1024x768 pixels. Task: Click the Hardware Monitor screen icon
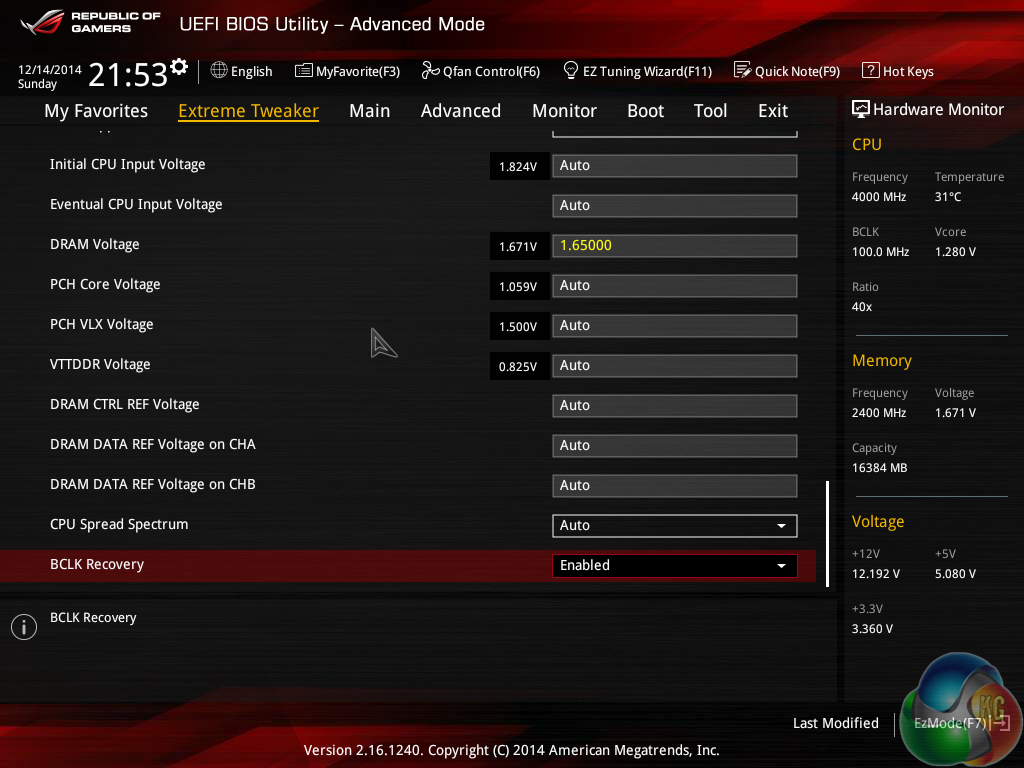tap(861, 109)
